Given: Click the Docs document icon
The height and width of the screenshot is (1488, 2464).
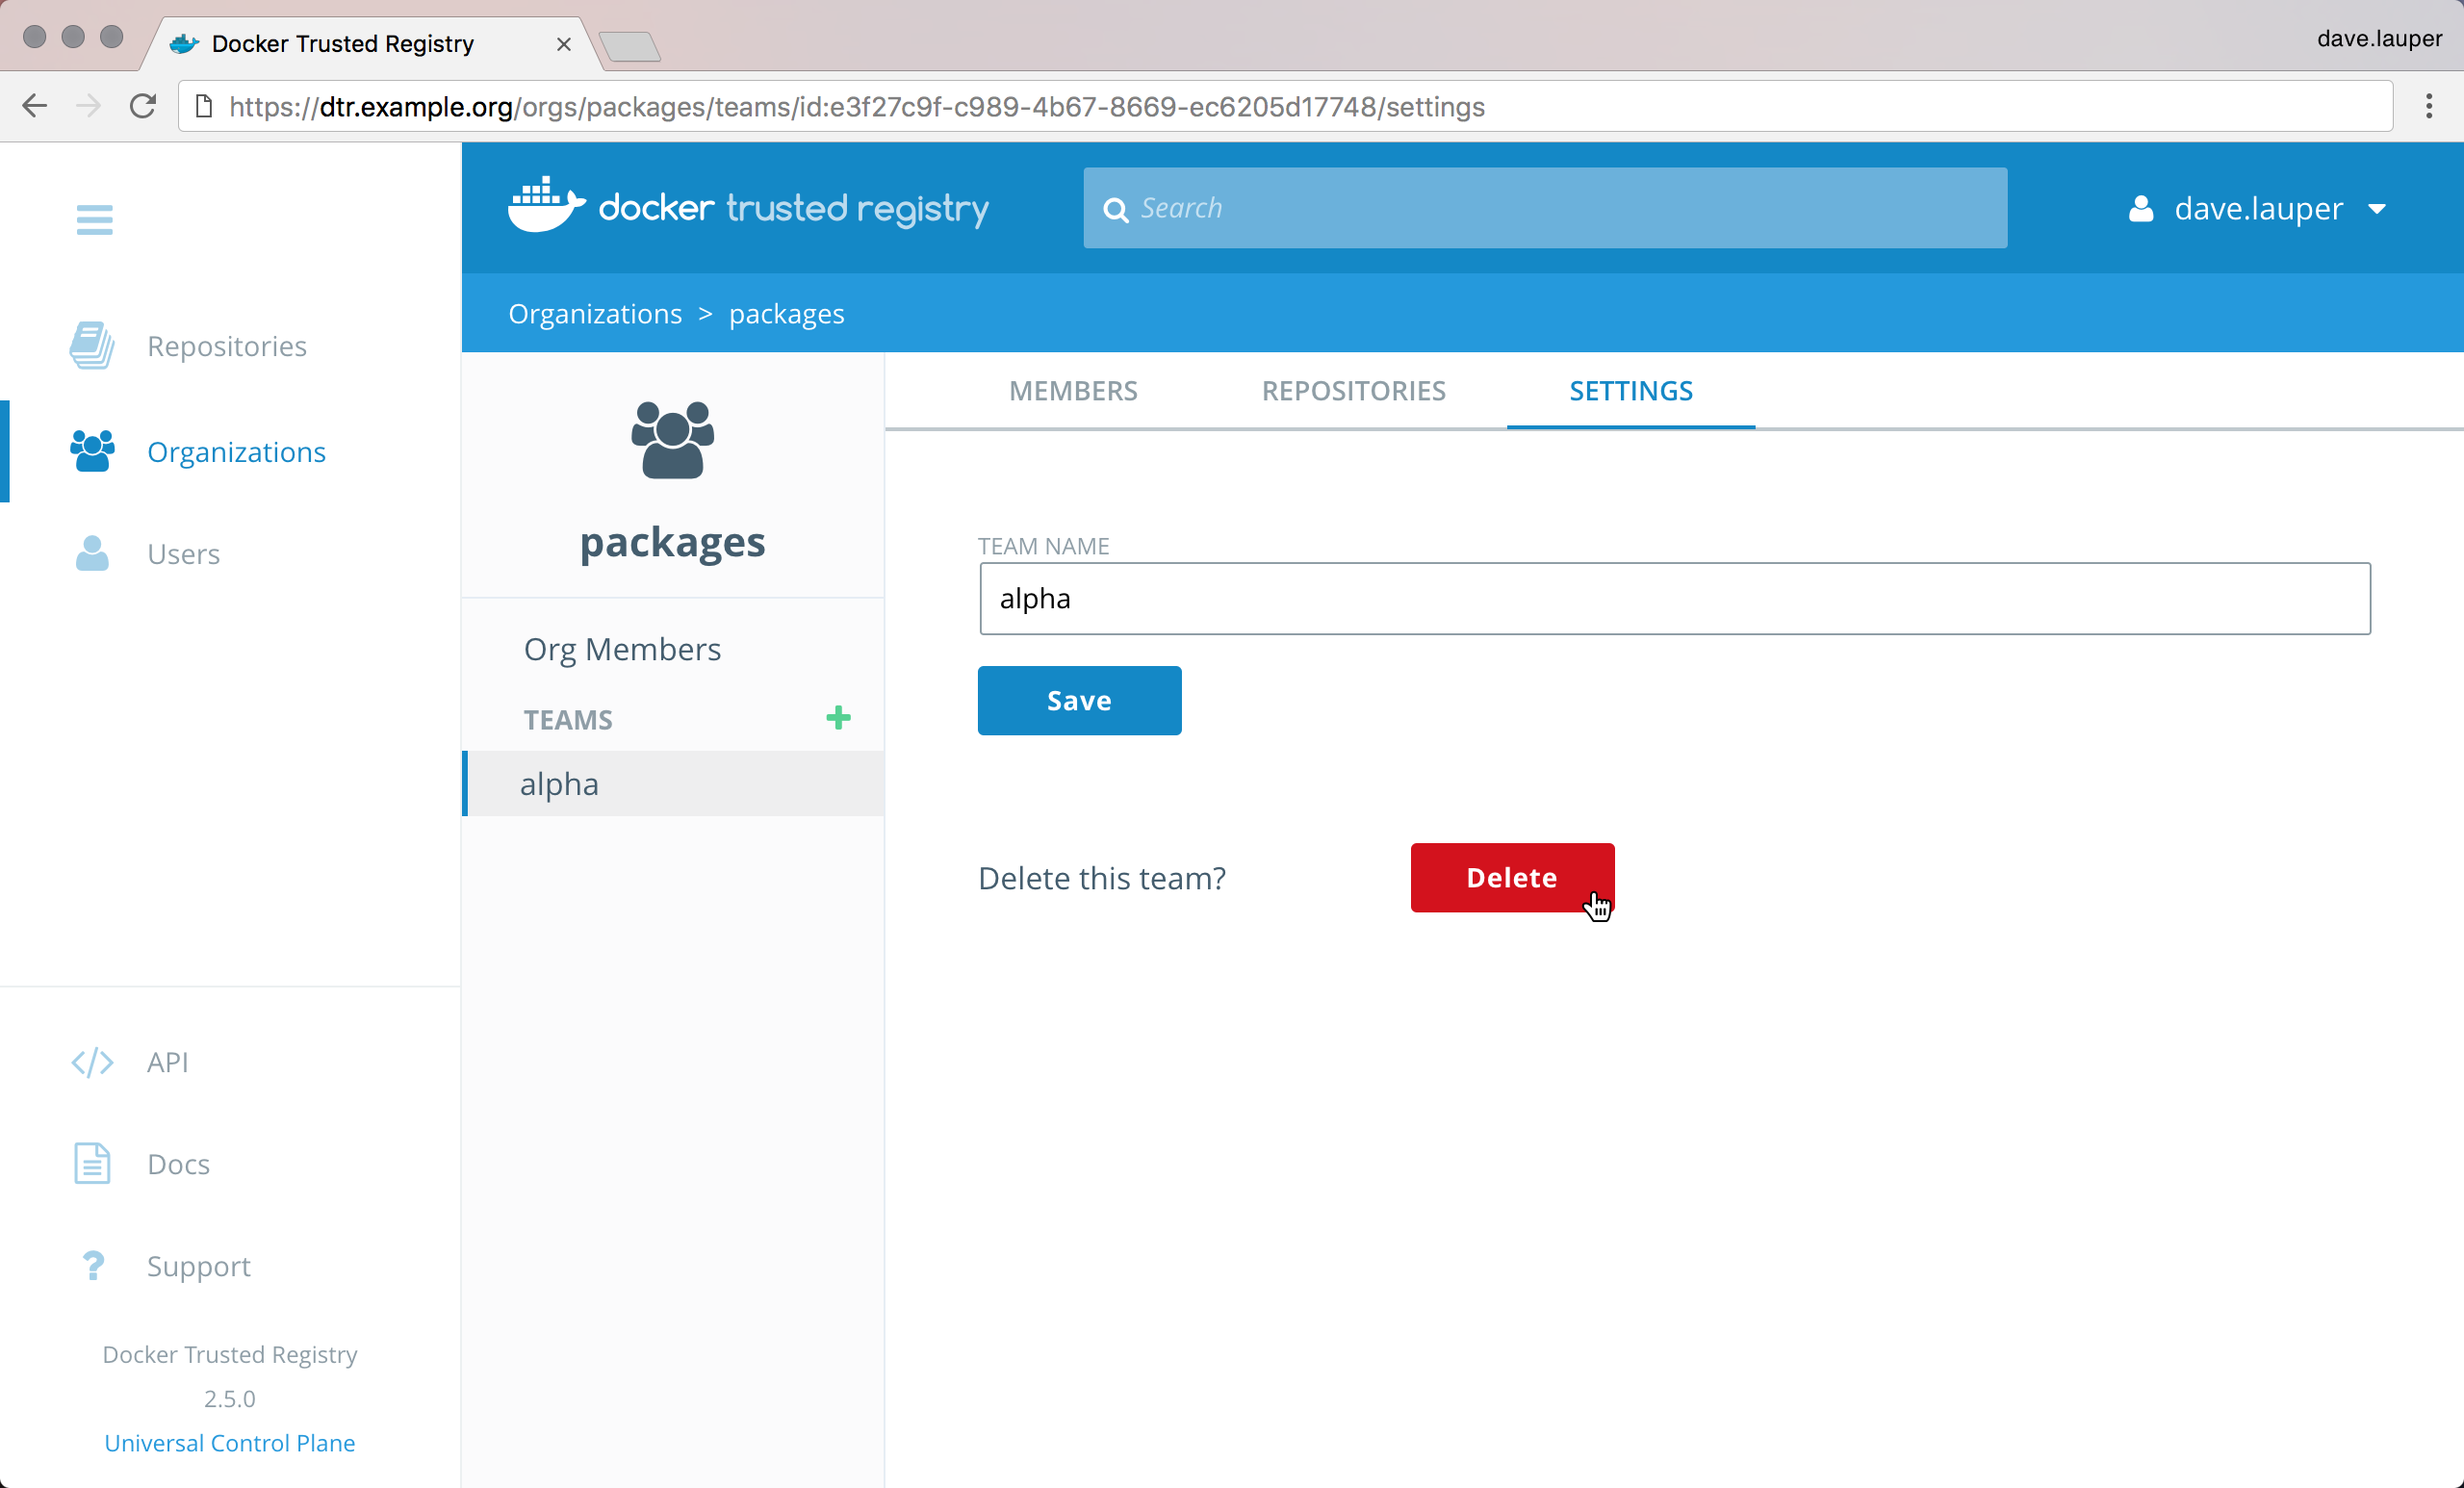Looking at the screenshot, I should pyautogui.click(x=92, y=1164).
